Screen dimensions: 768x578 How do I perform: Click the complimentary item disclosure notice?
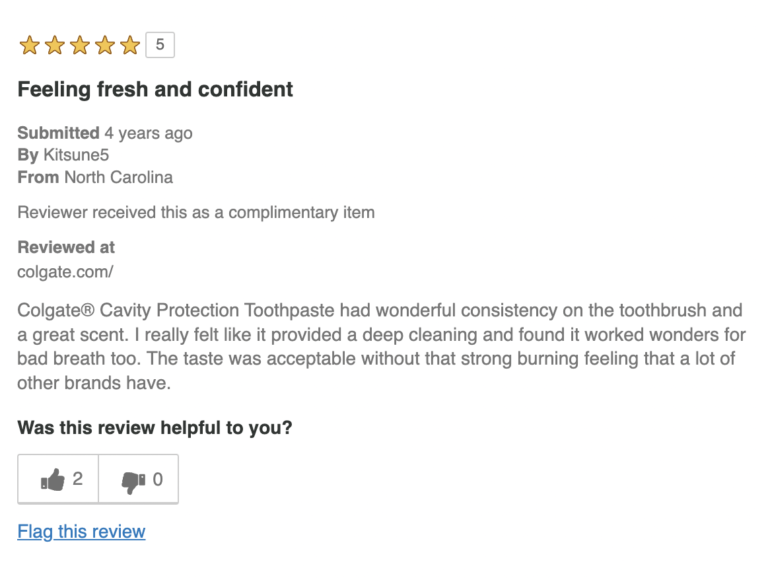(x=196, y=212)
